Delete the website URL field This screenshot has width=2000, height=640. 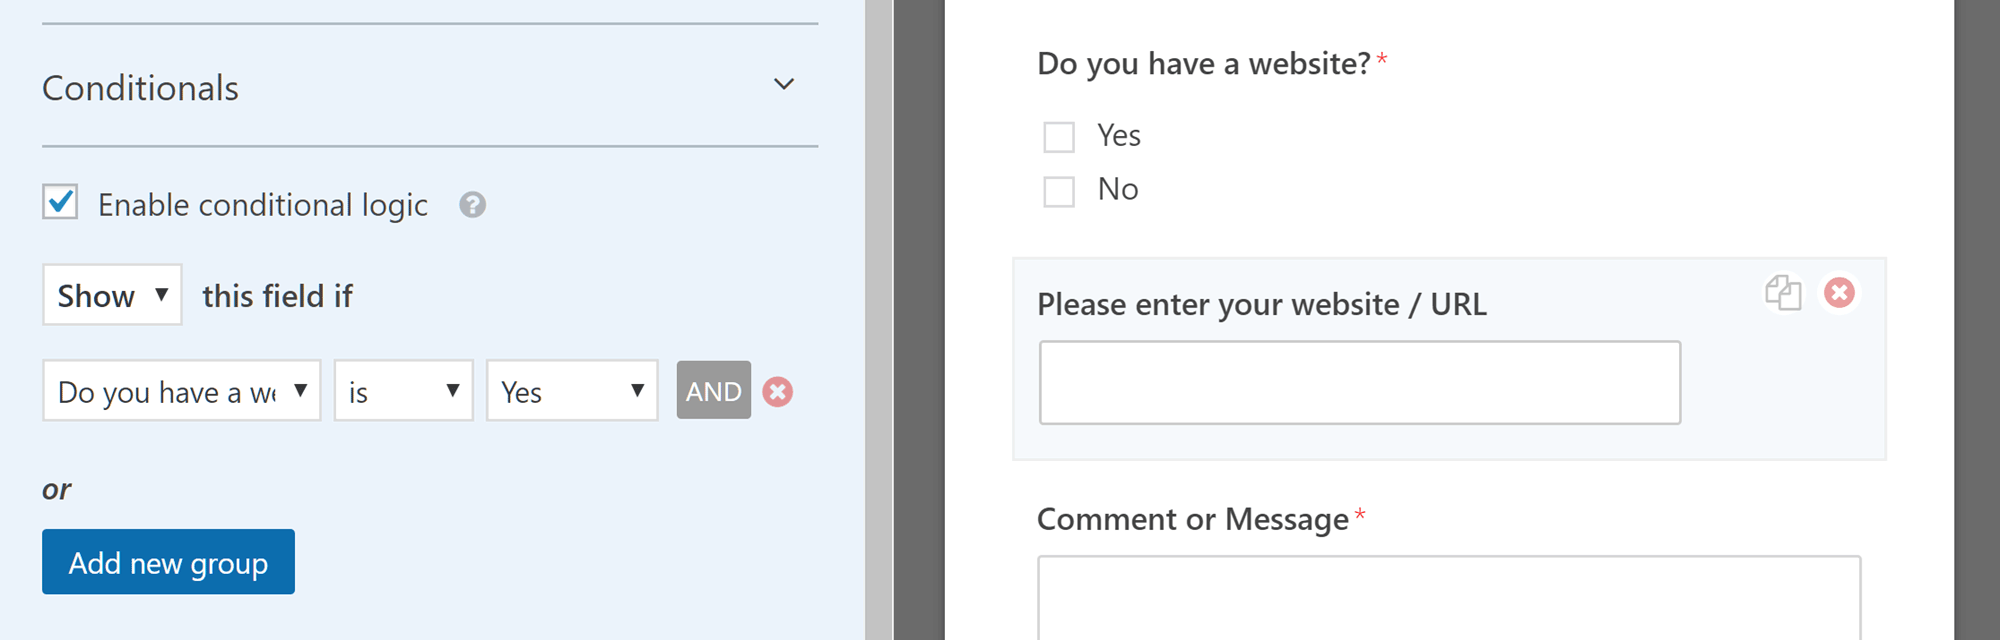(1839, 292)
